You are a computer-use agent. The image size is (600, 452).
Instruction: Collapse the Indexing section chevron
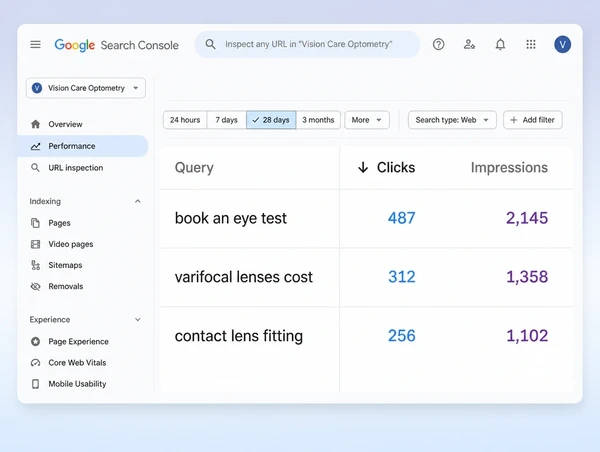coord(138,201)
